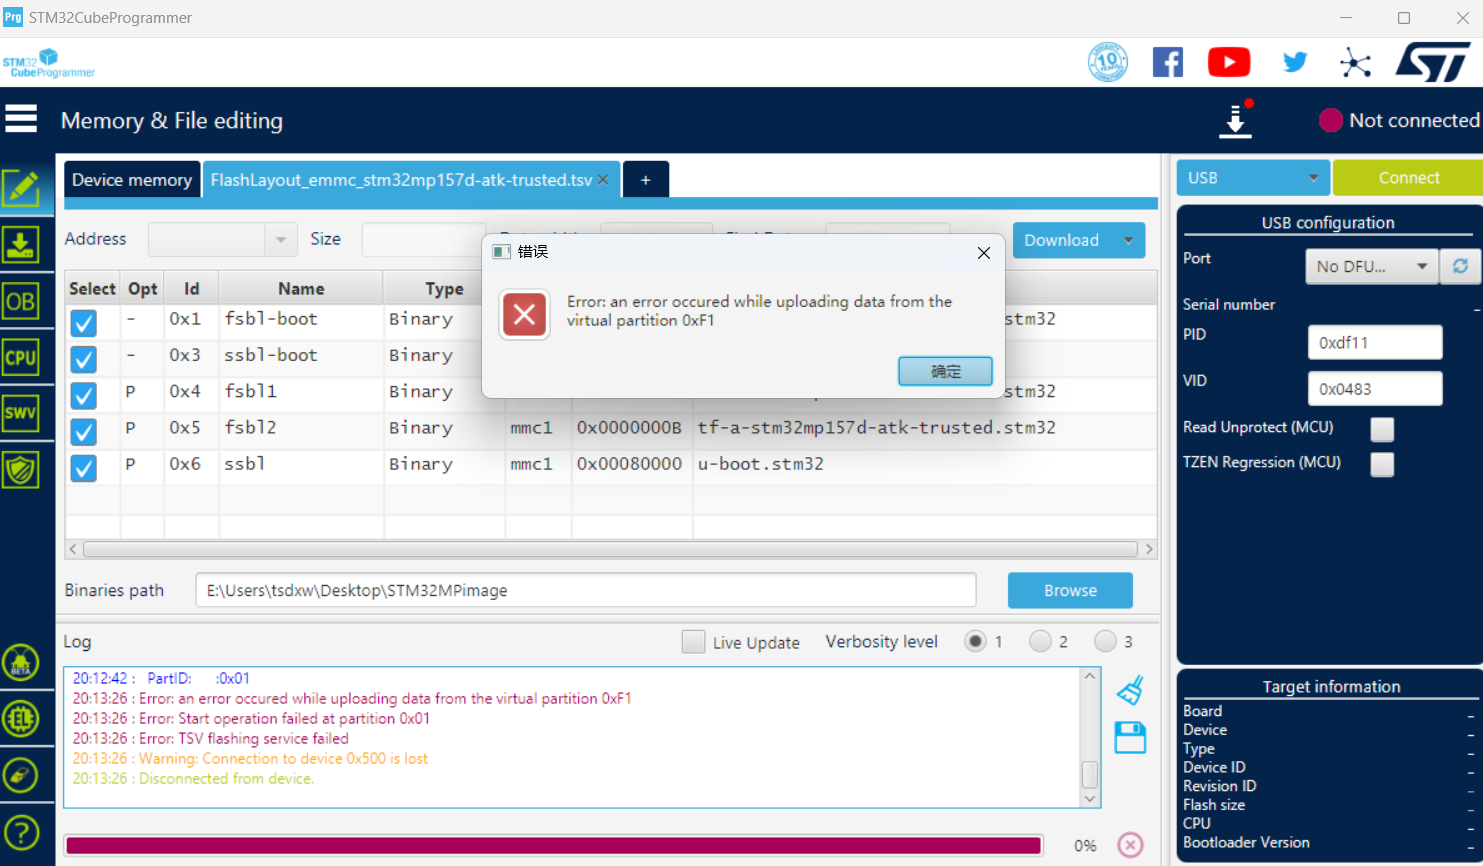Click the Download button
This screenshot has height=866, width=1483.
[x=1062, y=240]
